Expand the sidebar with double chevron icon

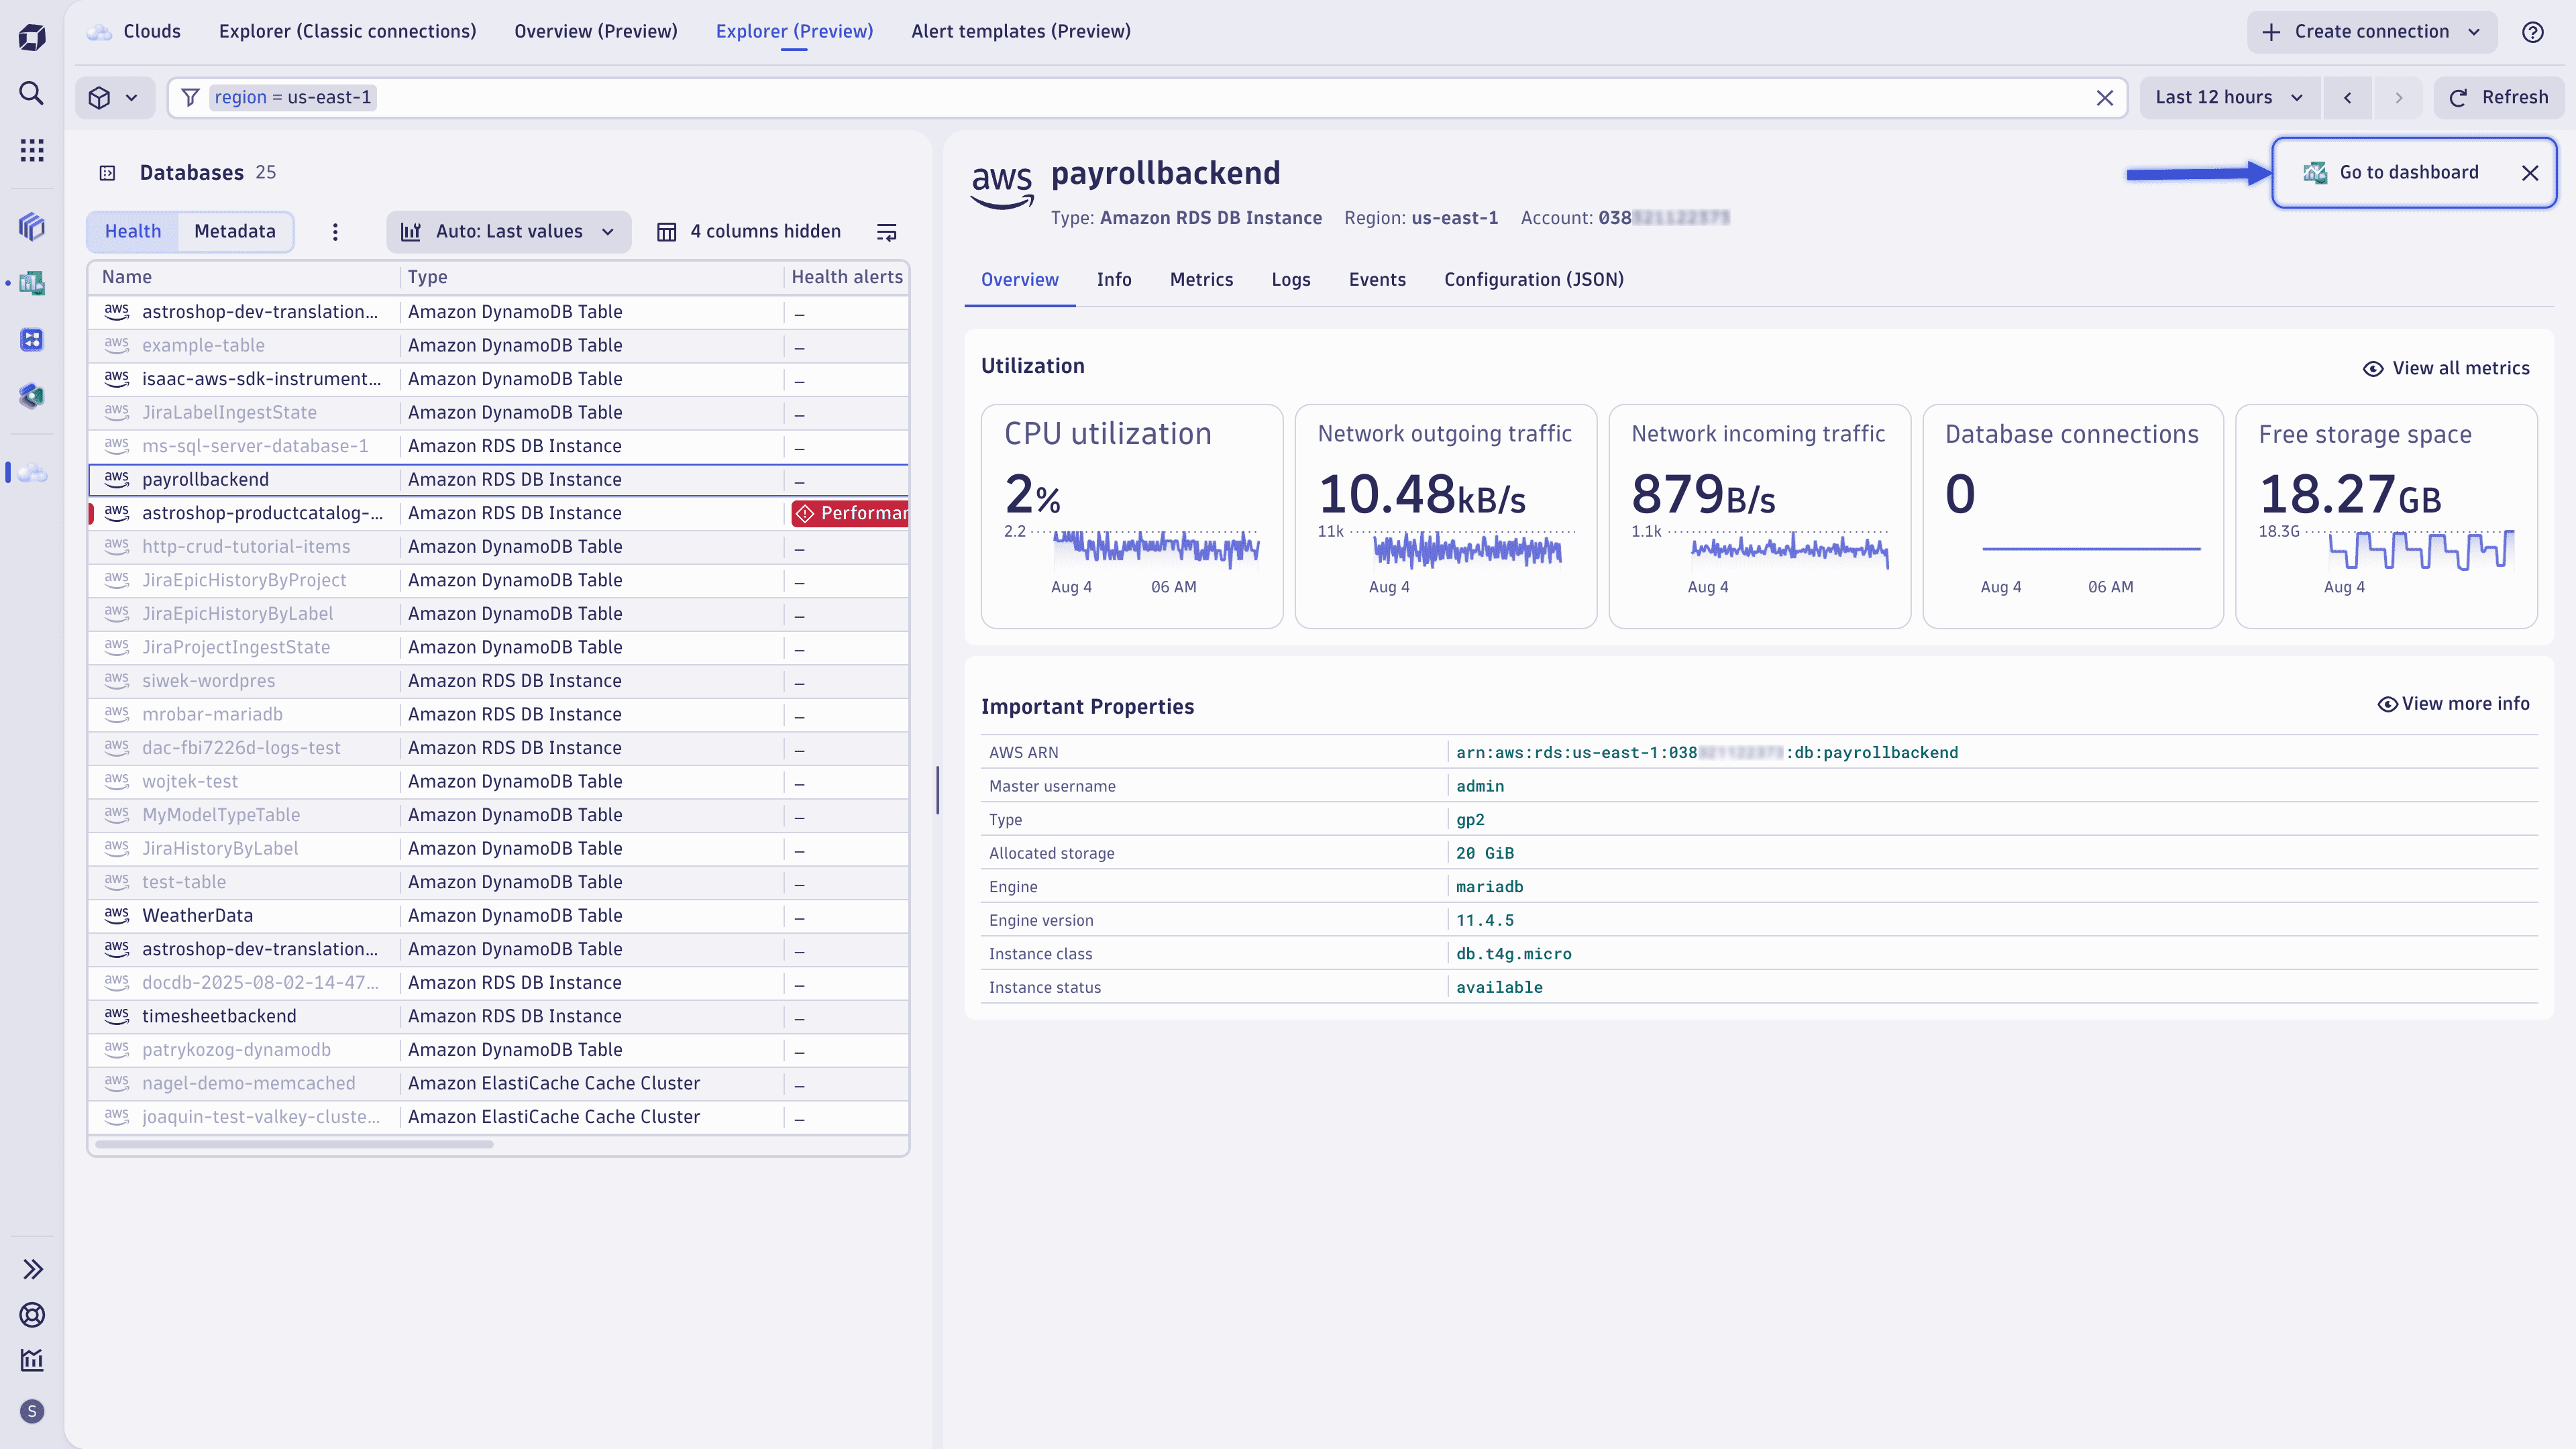click(x=32, y=1269)
